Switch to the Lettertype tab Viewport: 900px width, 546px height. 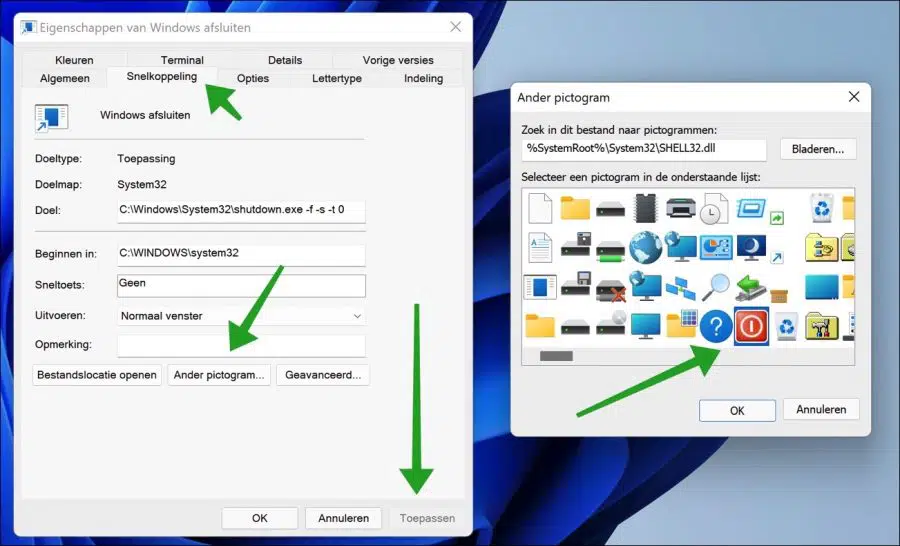tap(337, 78)
